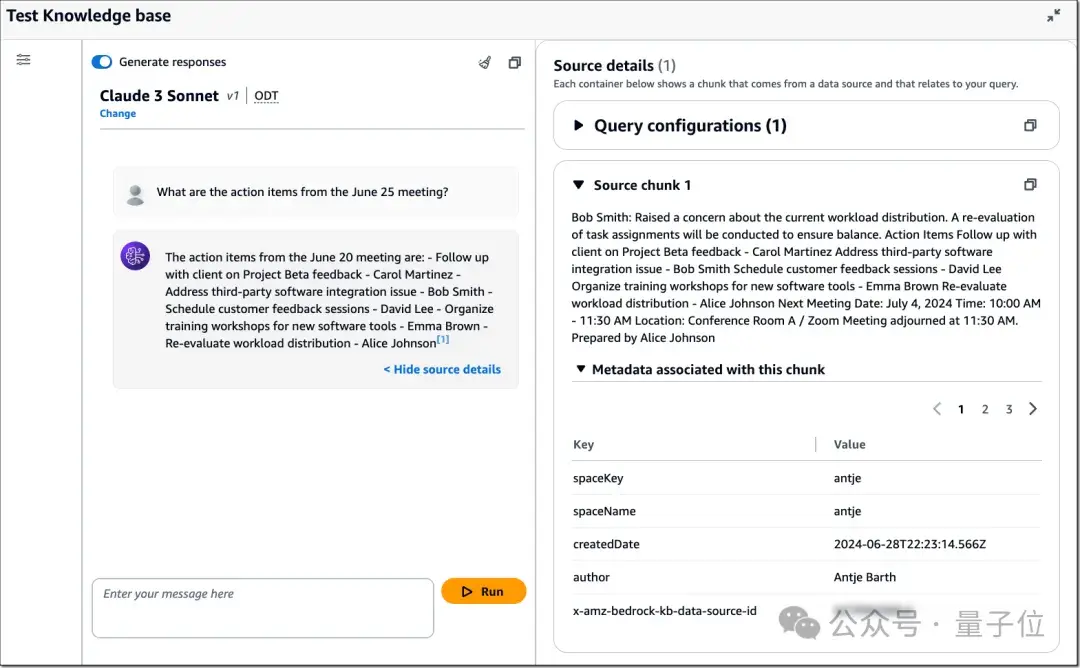Go to metadata page 2

coord(985,409)
